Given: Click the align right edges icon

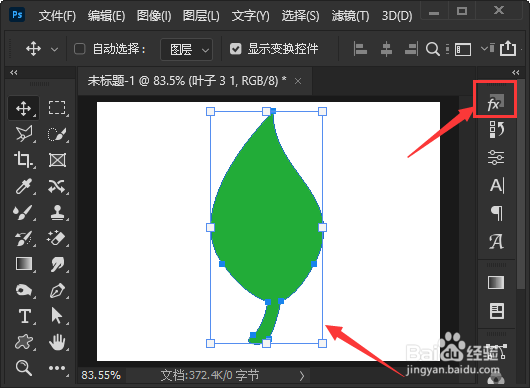Looking at the screenshot, I should 411,49.
